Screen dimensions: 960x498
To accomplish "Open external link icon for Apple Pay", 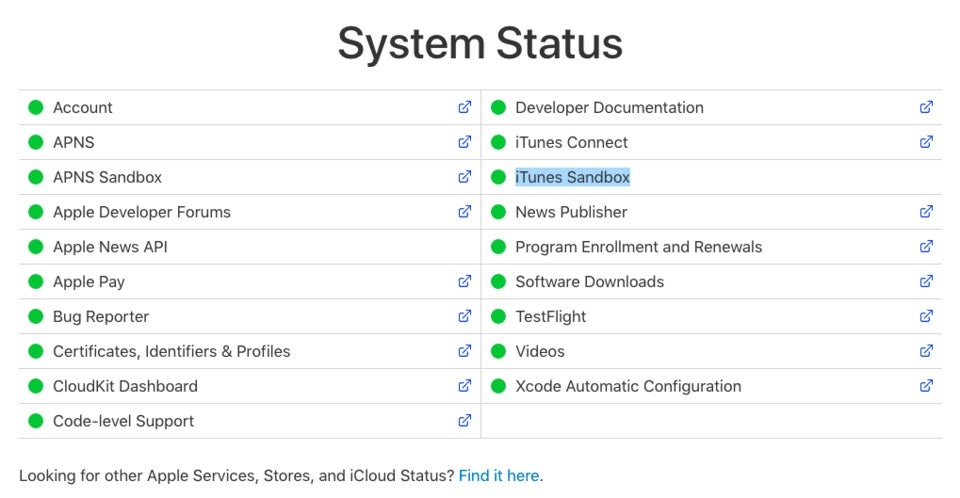I will coord(465,281).
